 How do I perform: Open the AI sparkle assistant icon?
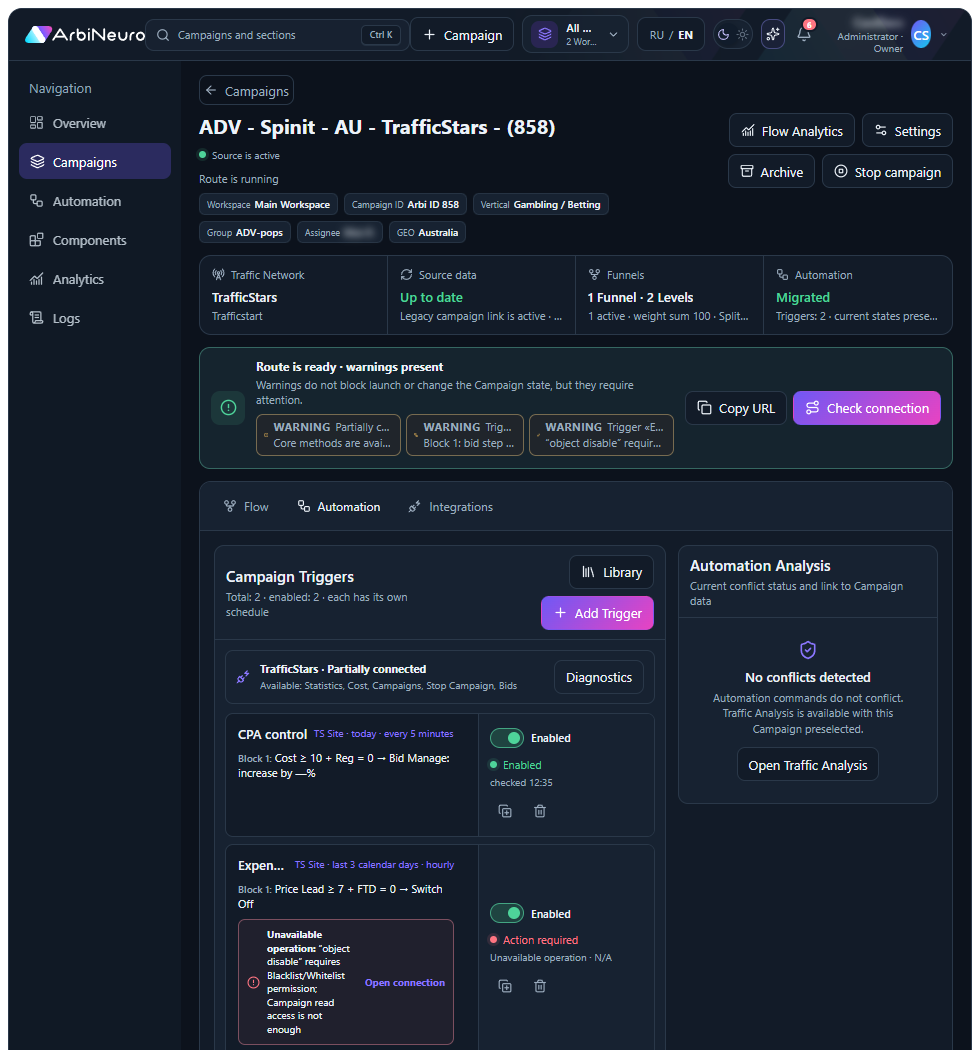tap(773, 34)
